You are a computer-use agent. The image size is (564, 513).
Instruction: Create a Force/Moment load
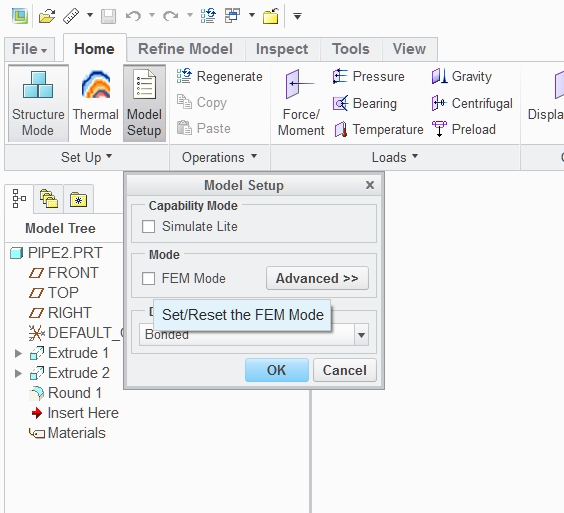301,104
